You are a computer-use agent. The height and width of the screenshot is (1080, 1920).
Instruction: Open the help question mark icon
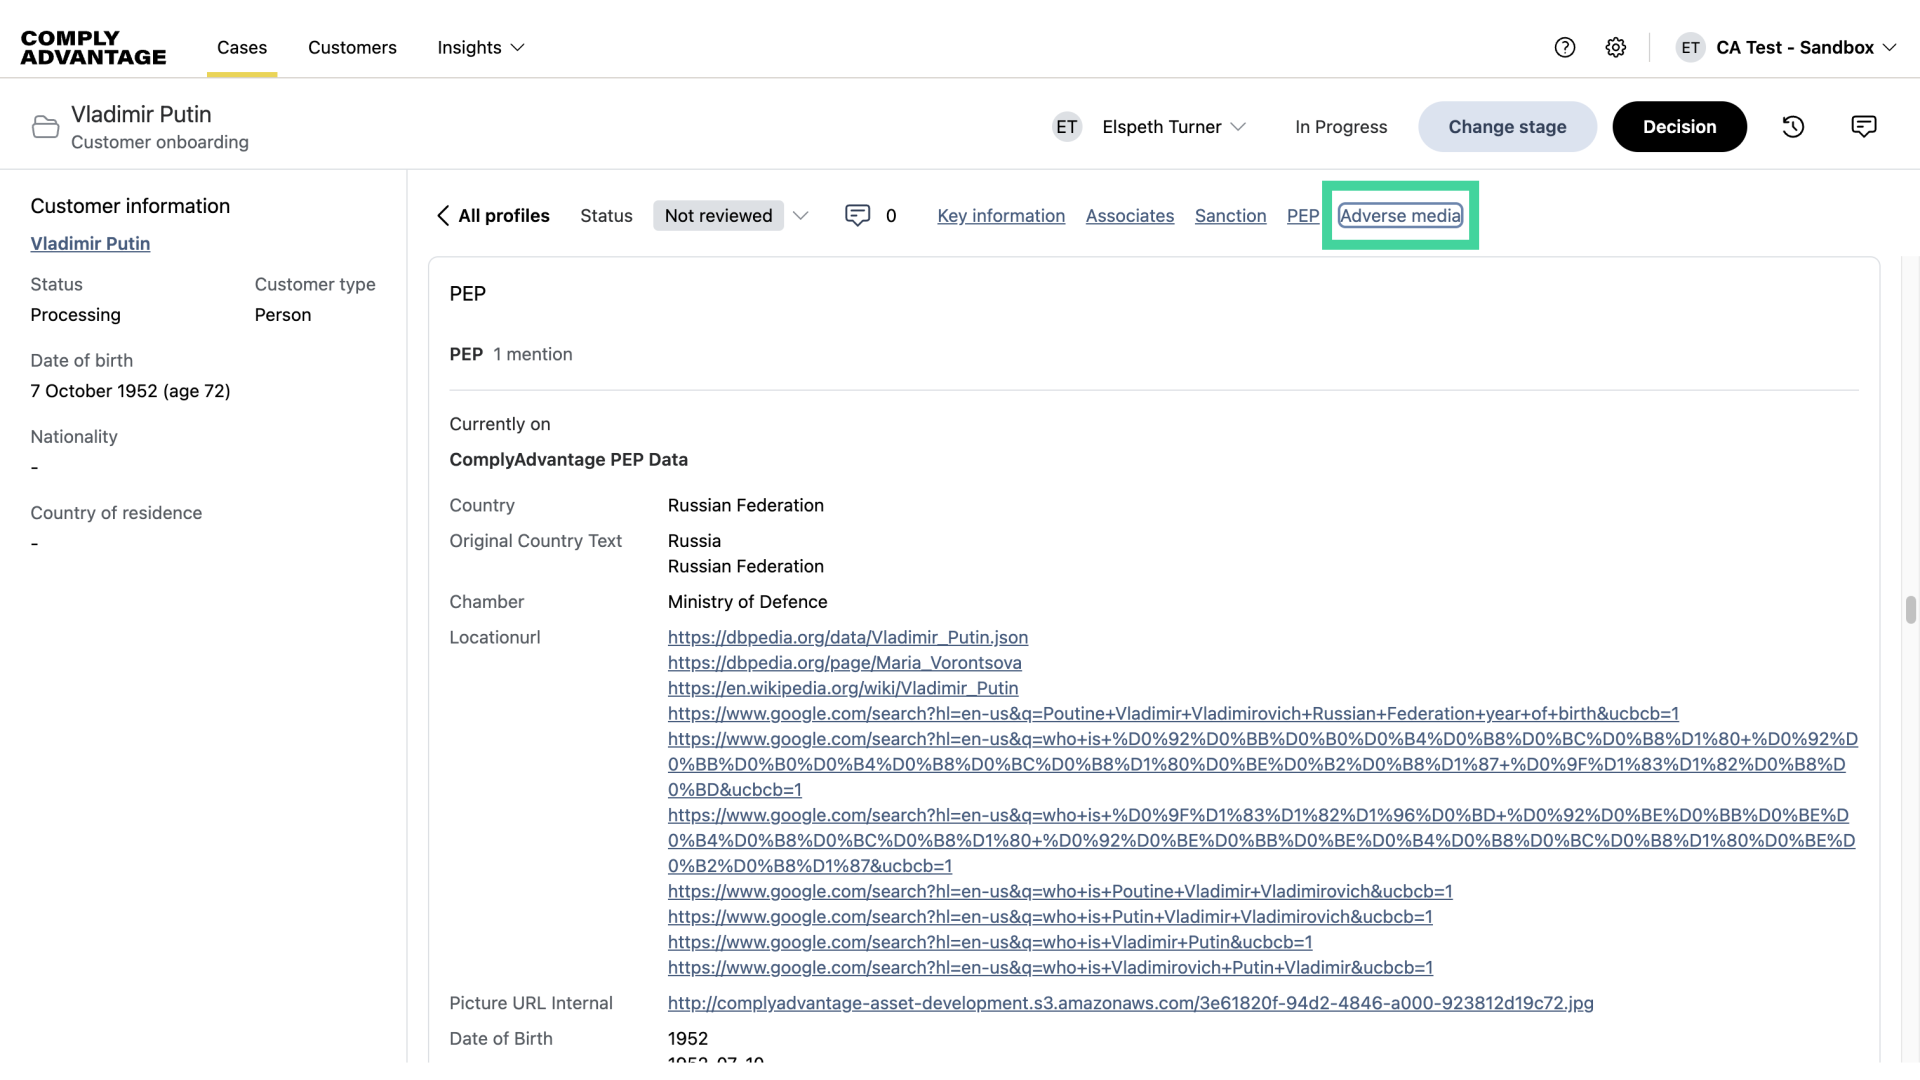[1565, 47]
